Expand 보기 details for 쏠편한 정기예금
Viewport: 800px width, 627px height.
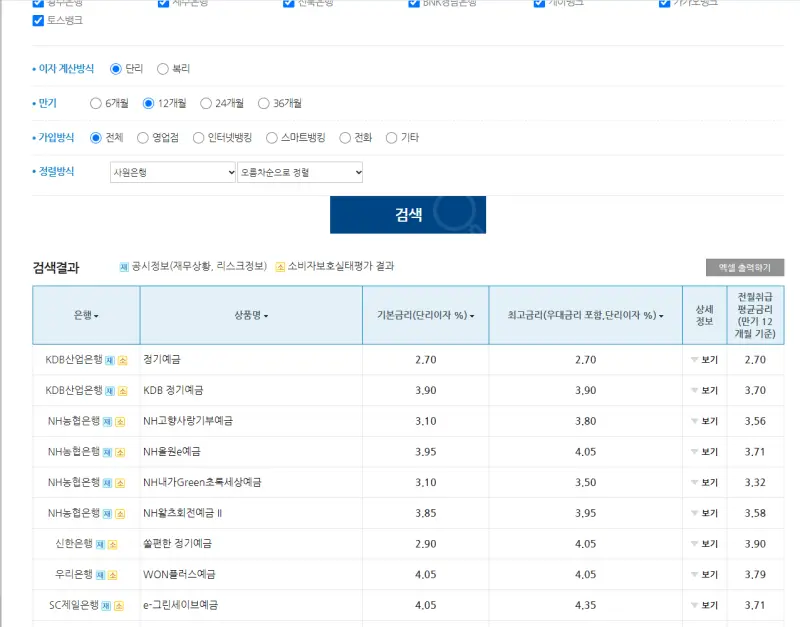705,544
